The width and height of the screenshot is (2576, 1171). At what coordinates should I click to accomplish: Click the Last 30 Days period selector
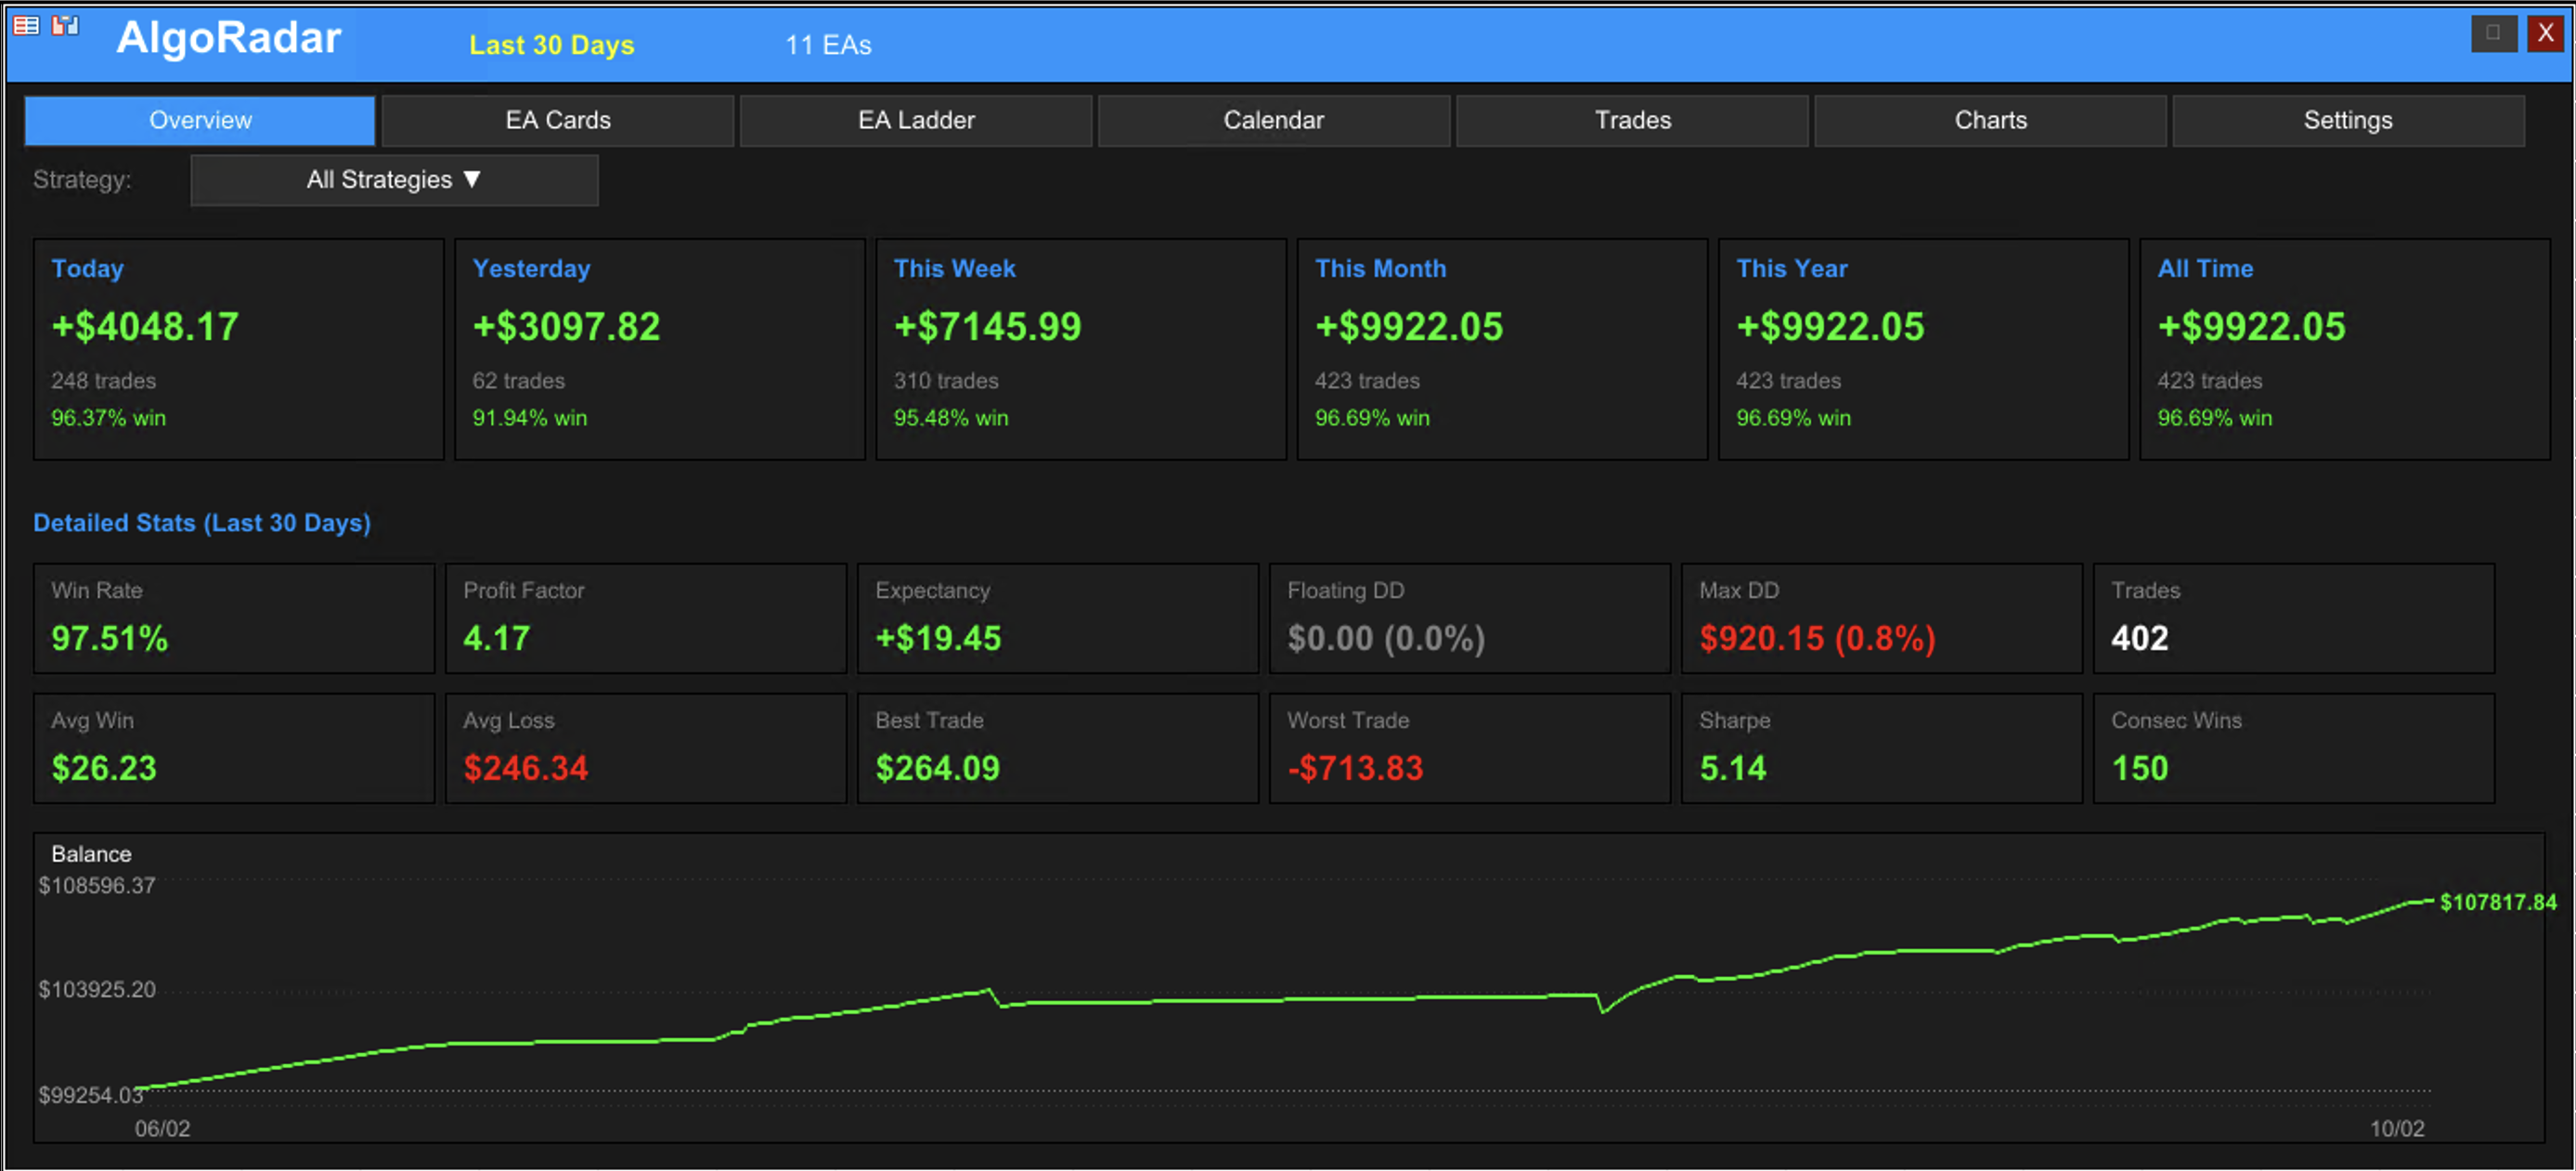[x=551, y=45]
